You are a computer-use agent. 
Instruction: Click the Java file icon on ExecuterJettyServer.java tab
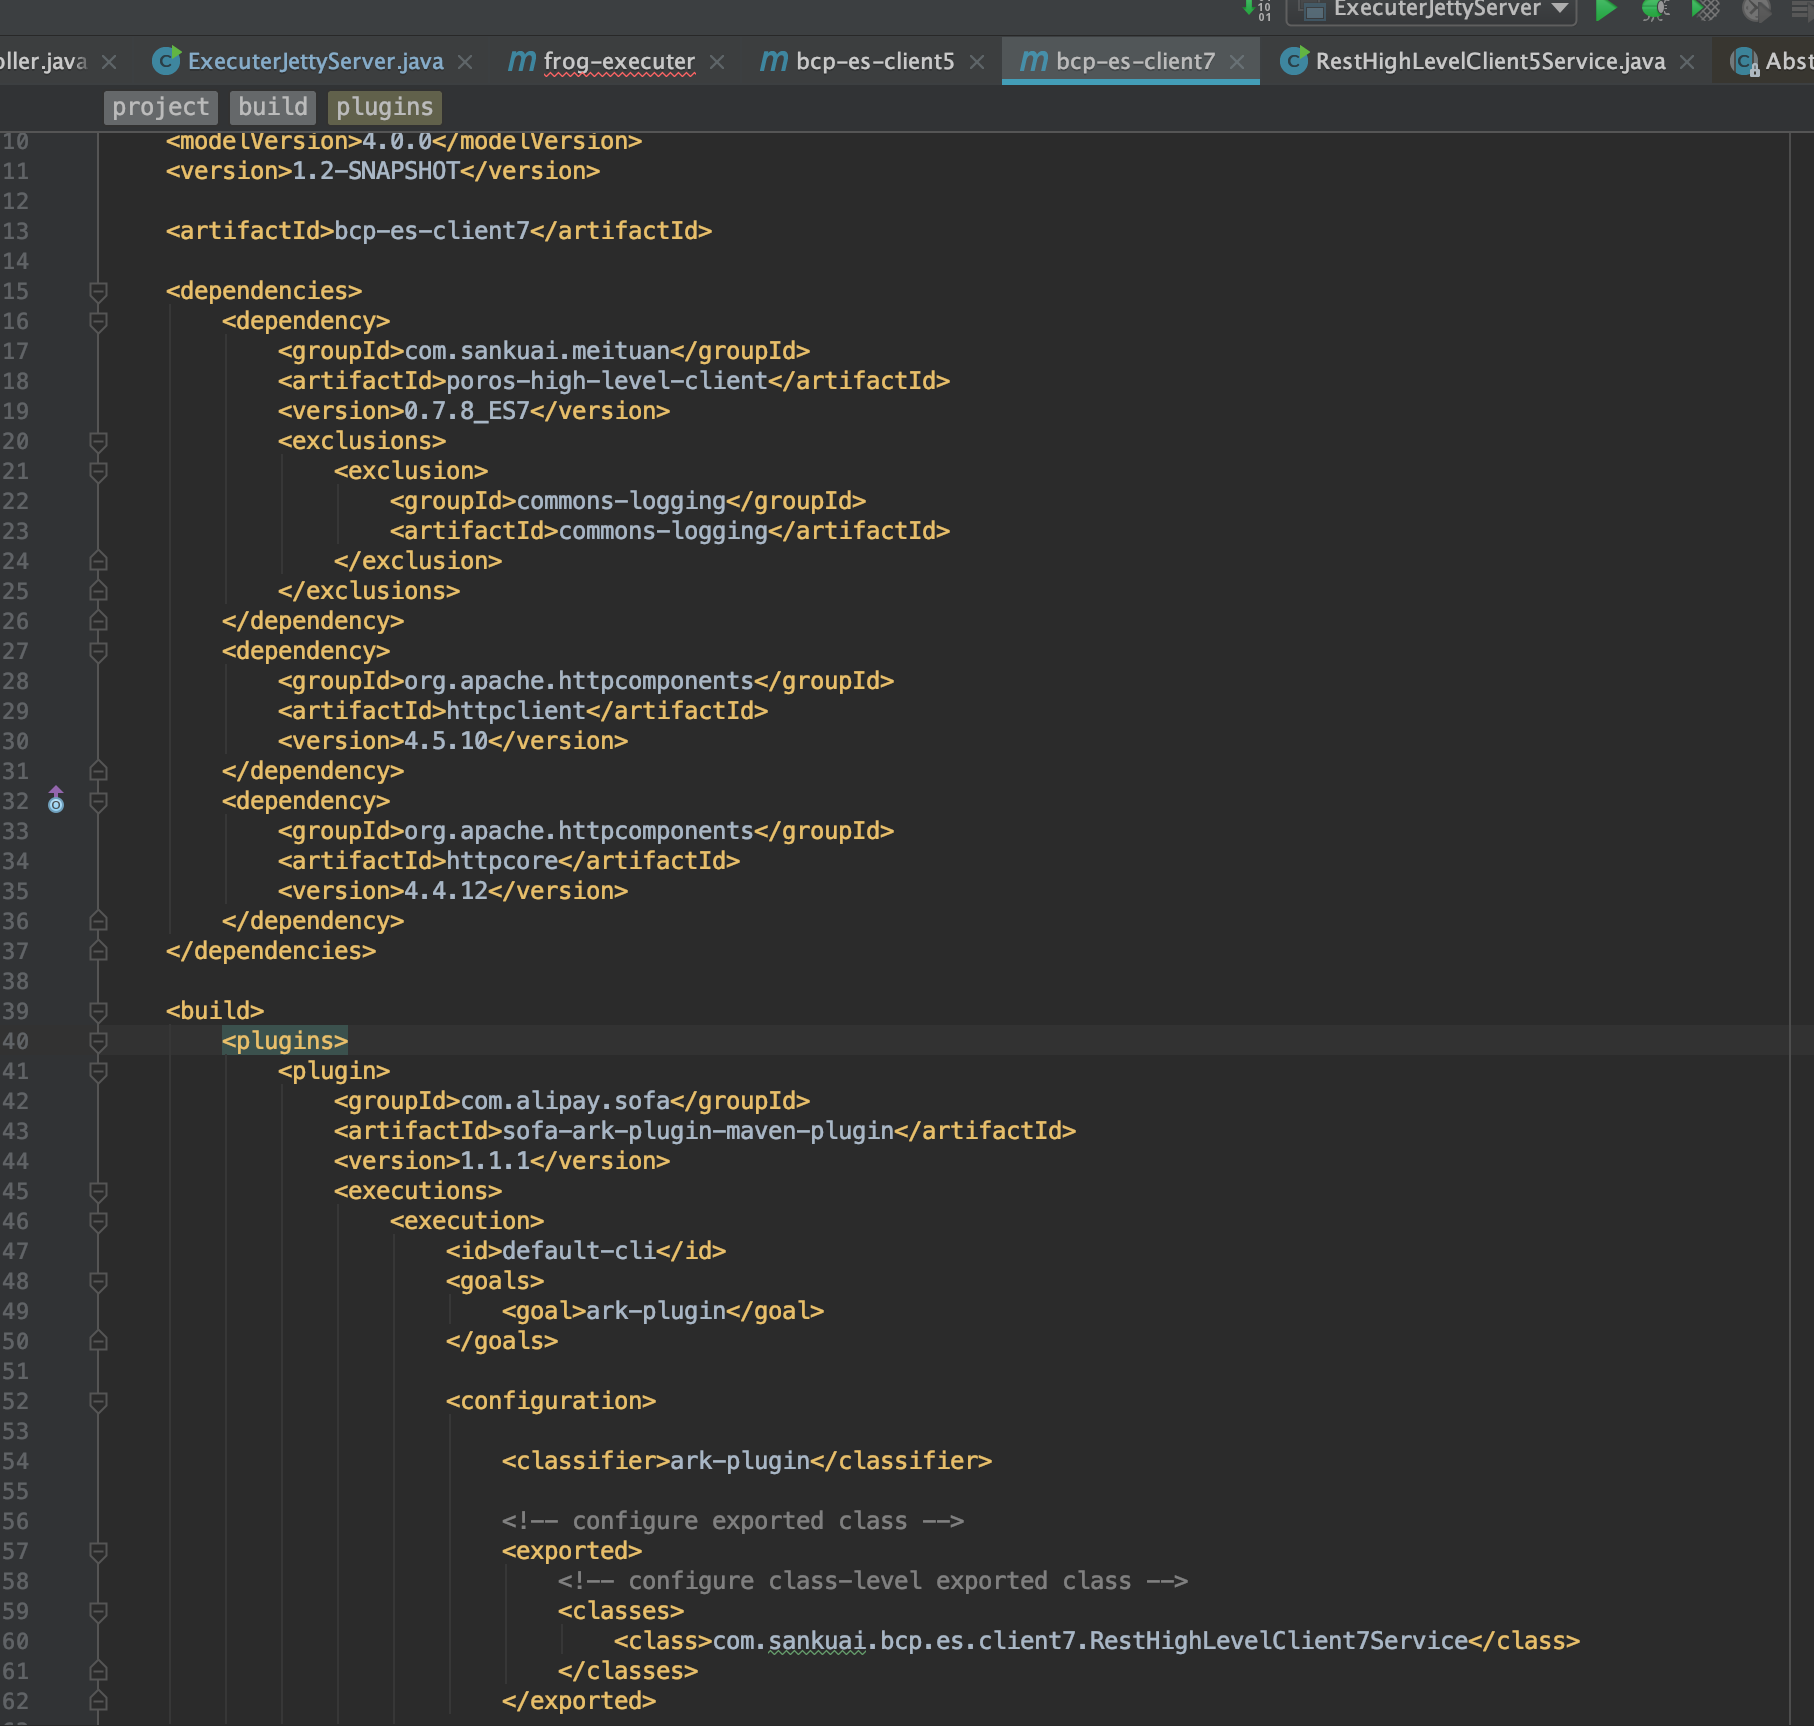pyautogui.click(x=167, y=60)
